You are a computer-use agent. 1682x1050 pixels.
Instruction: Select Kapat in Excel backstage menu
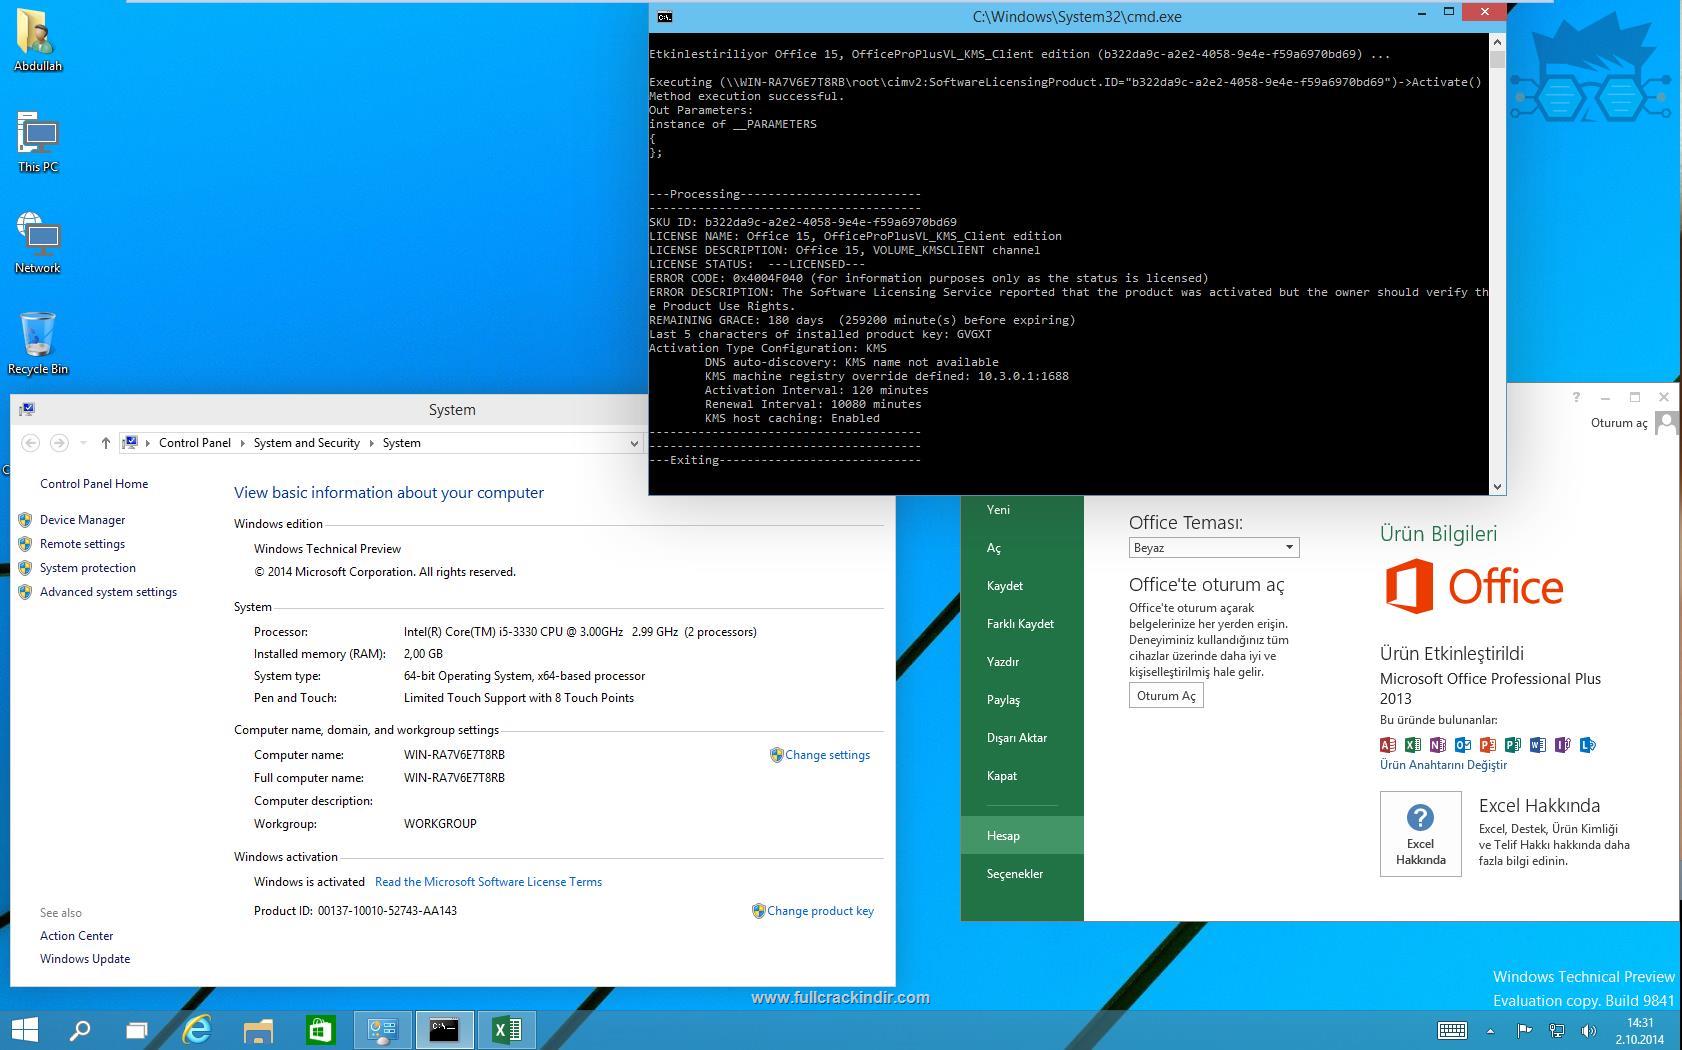[1022, 776]
